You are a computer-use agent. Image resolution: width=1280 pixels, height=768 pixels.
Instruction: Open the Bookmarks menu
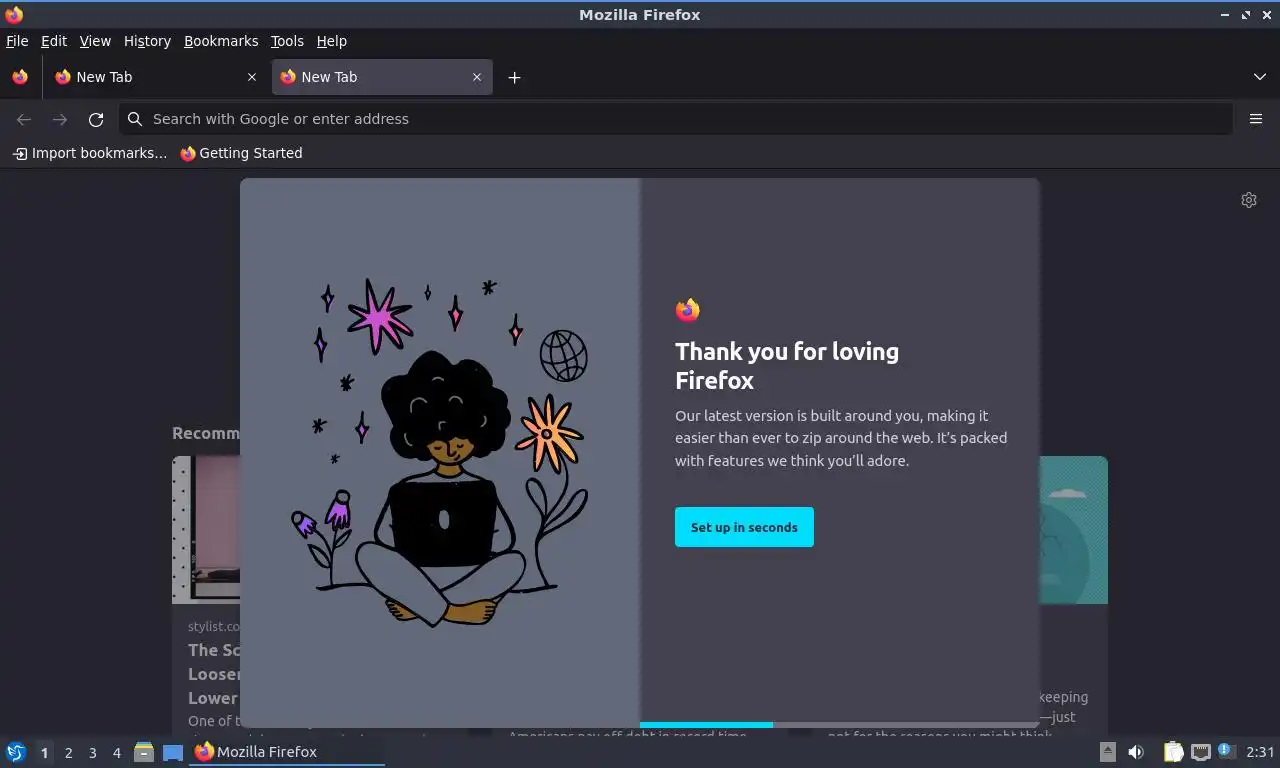[x=221, y=41]
